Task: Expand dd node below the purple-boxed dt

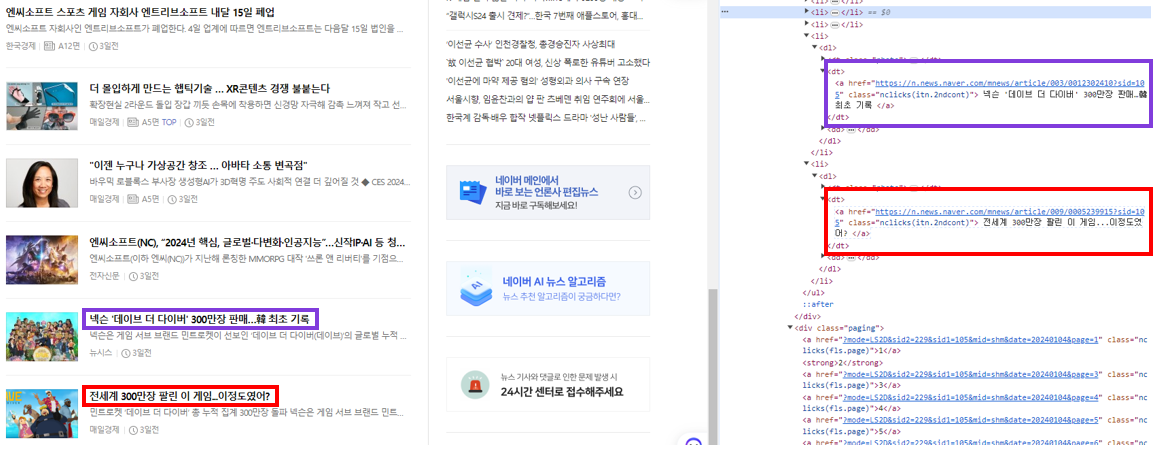Action: click(824, 129)
